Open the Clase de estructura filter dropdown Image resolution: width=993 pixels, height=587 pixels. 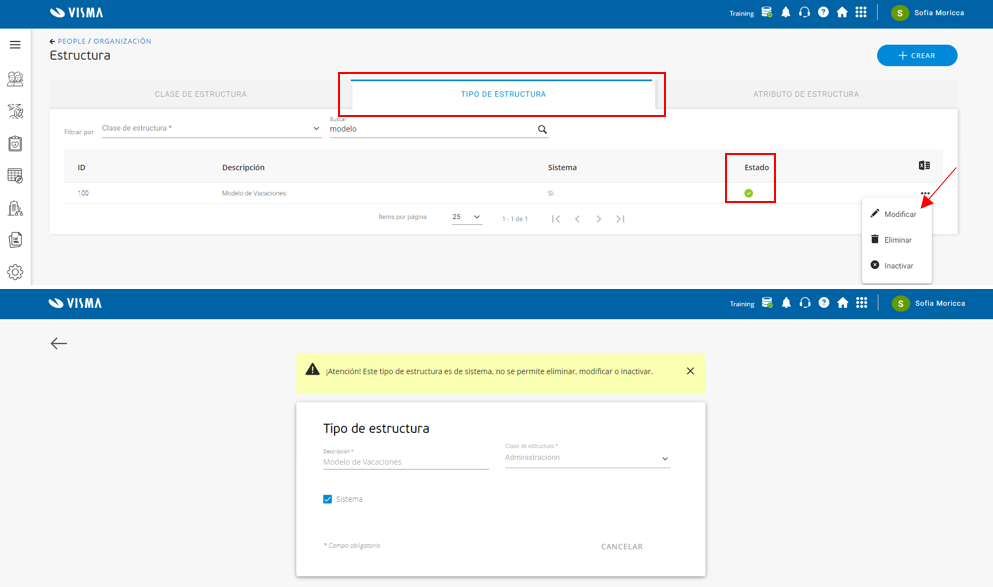(x=212, y=129)
